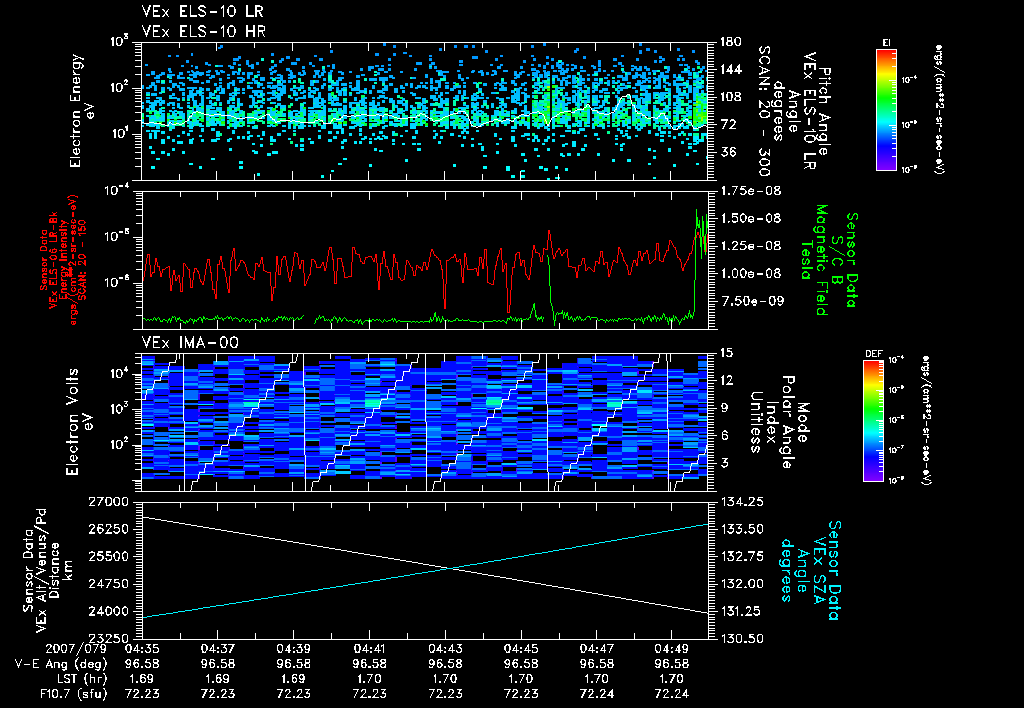Click the 'Electron Volts eV' axis label
Viewport: 1024px width, 708px height.
(x=78, y=422)
